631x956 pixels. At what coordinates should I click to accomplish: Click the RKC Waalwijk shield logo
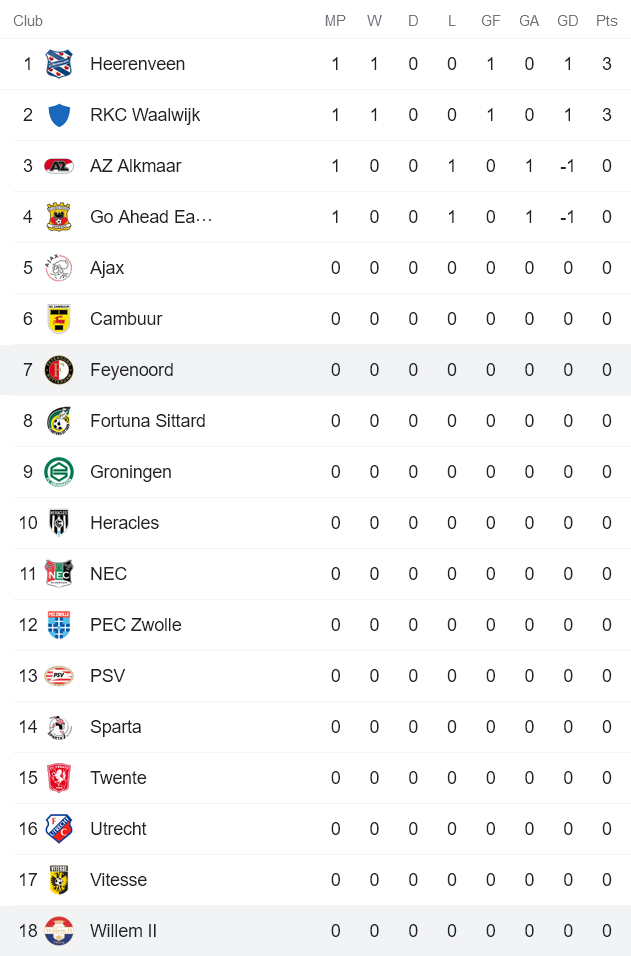(x=59, y=114)
